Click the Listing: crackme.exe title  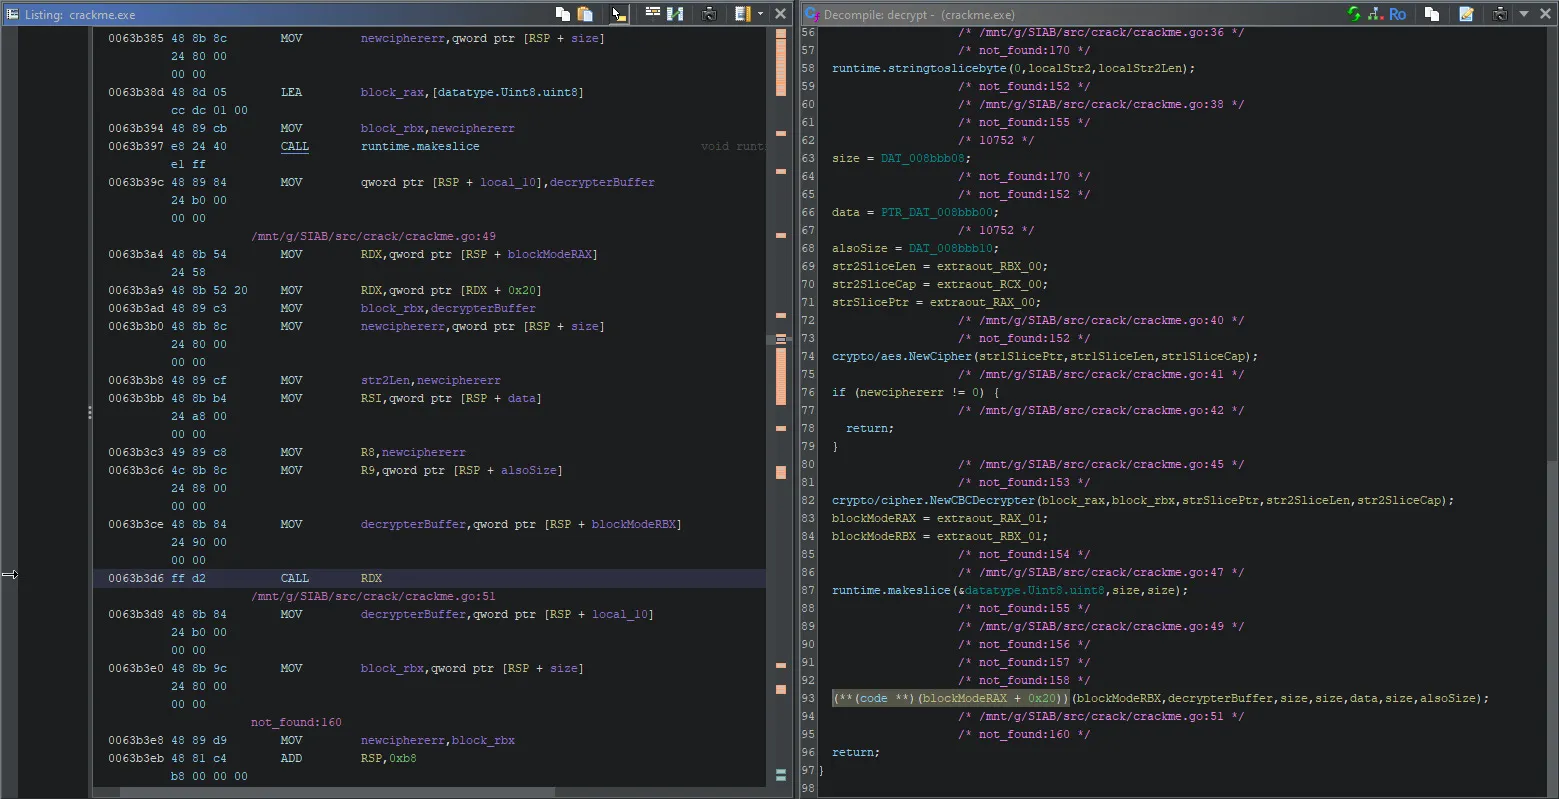80,15
